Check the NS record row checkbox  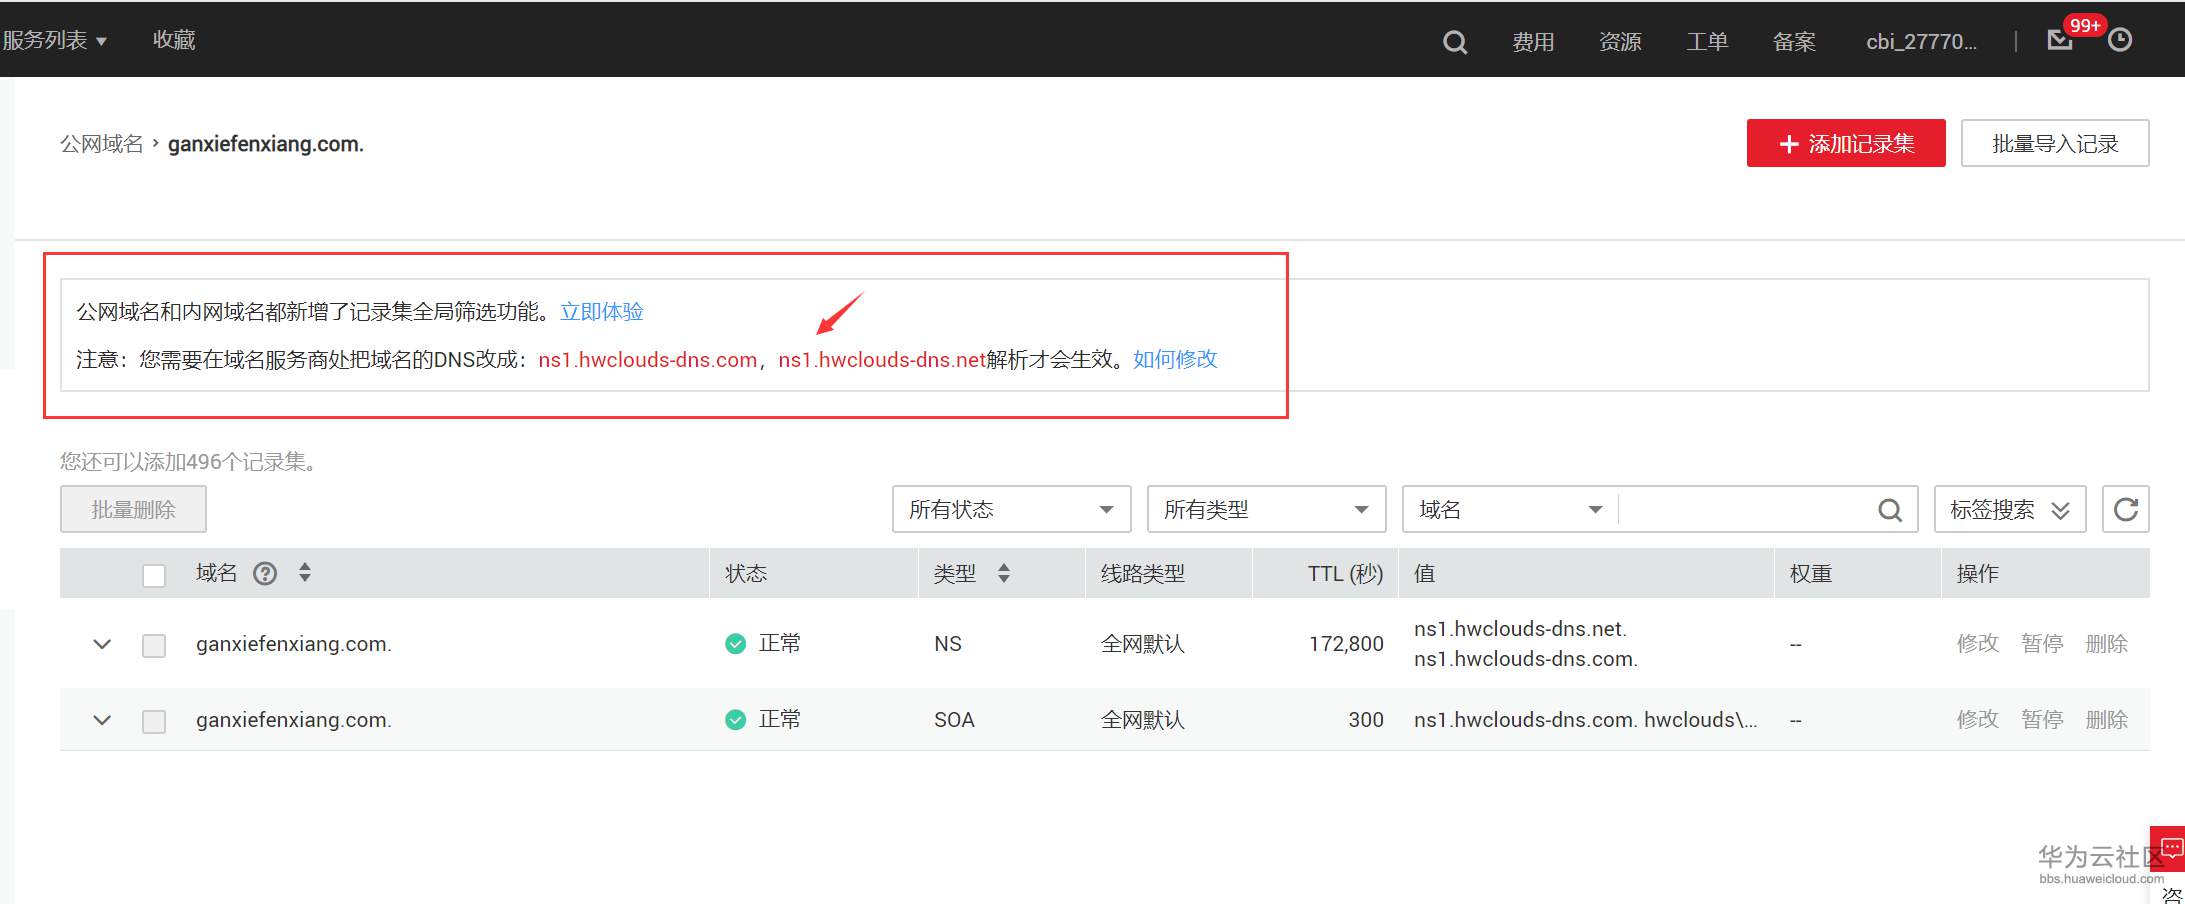(154, 645)
